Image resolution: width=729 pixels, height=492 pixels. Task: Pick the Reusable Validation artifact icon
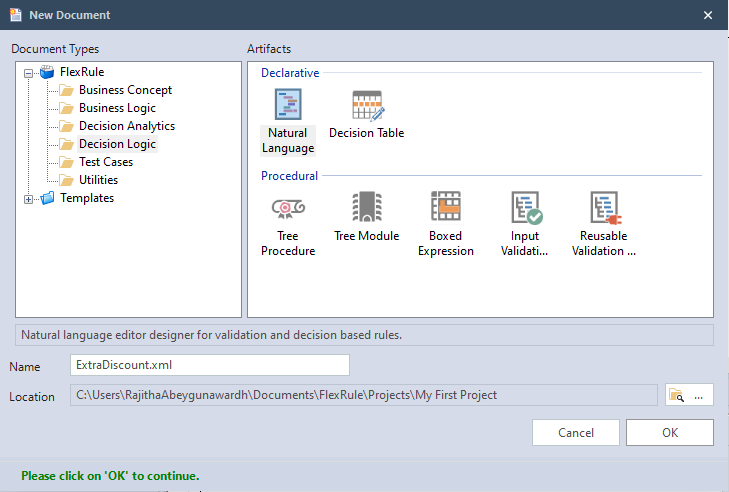coord(606,207)
